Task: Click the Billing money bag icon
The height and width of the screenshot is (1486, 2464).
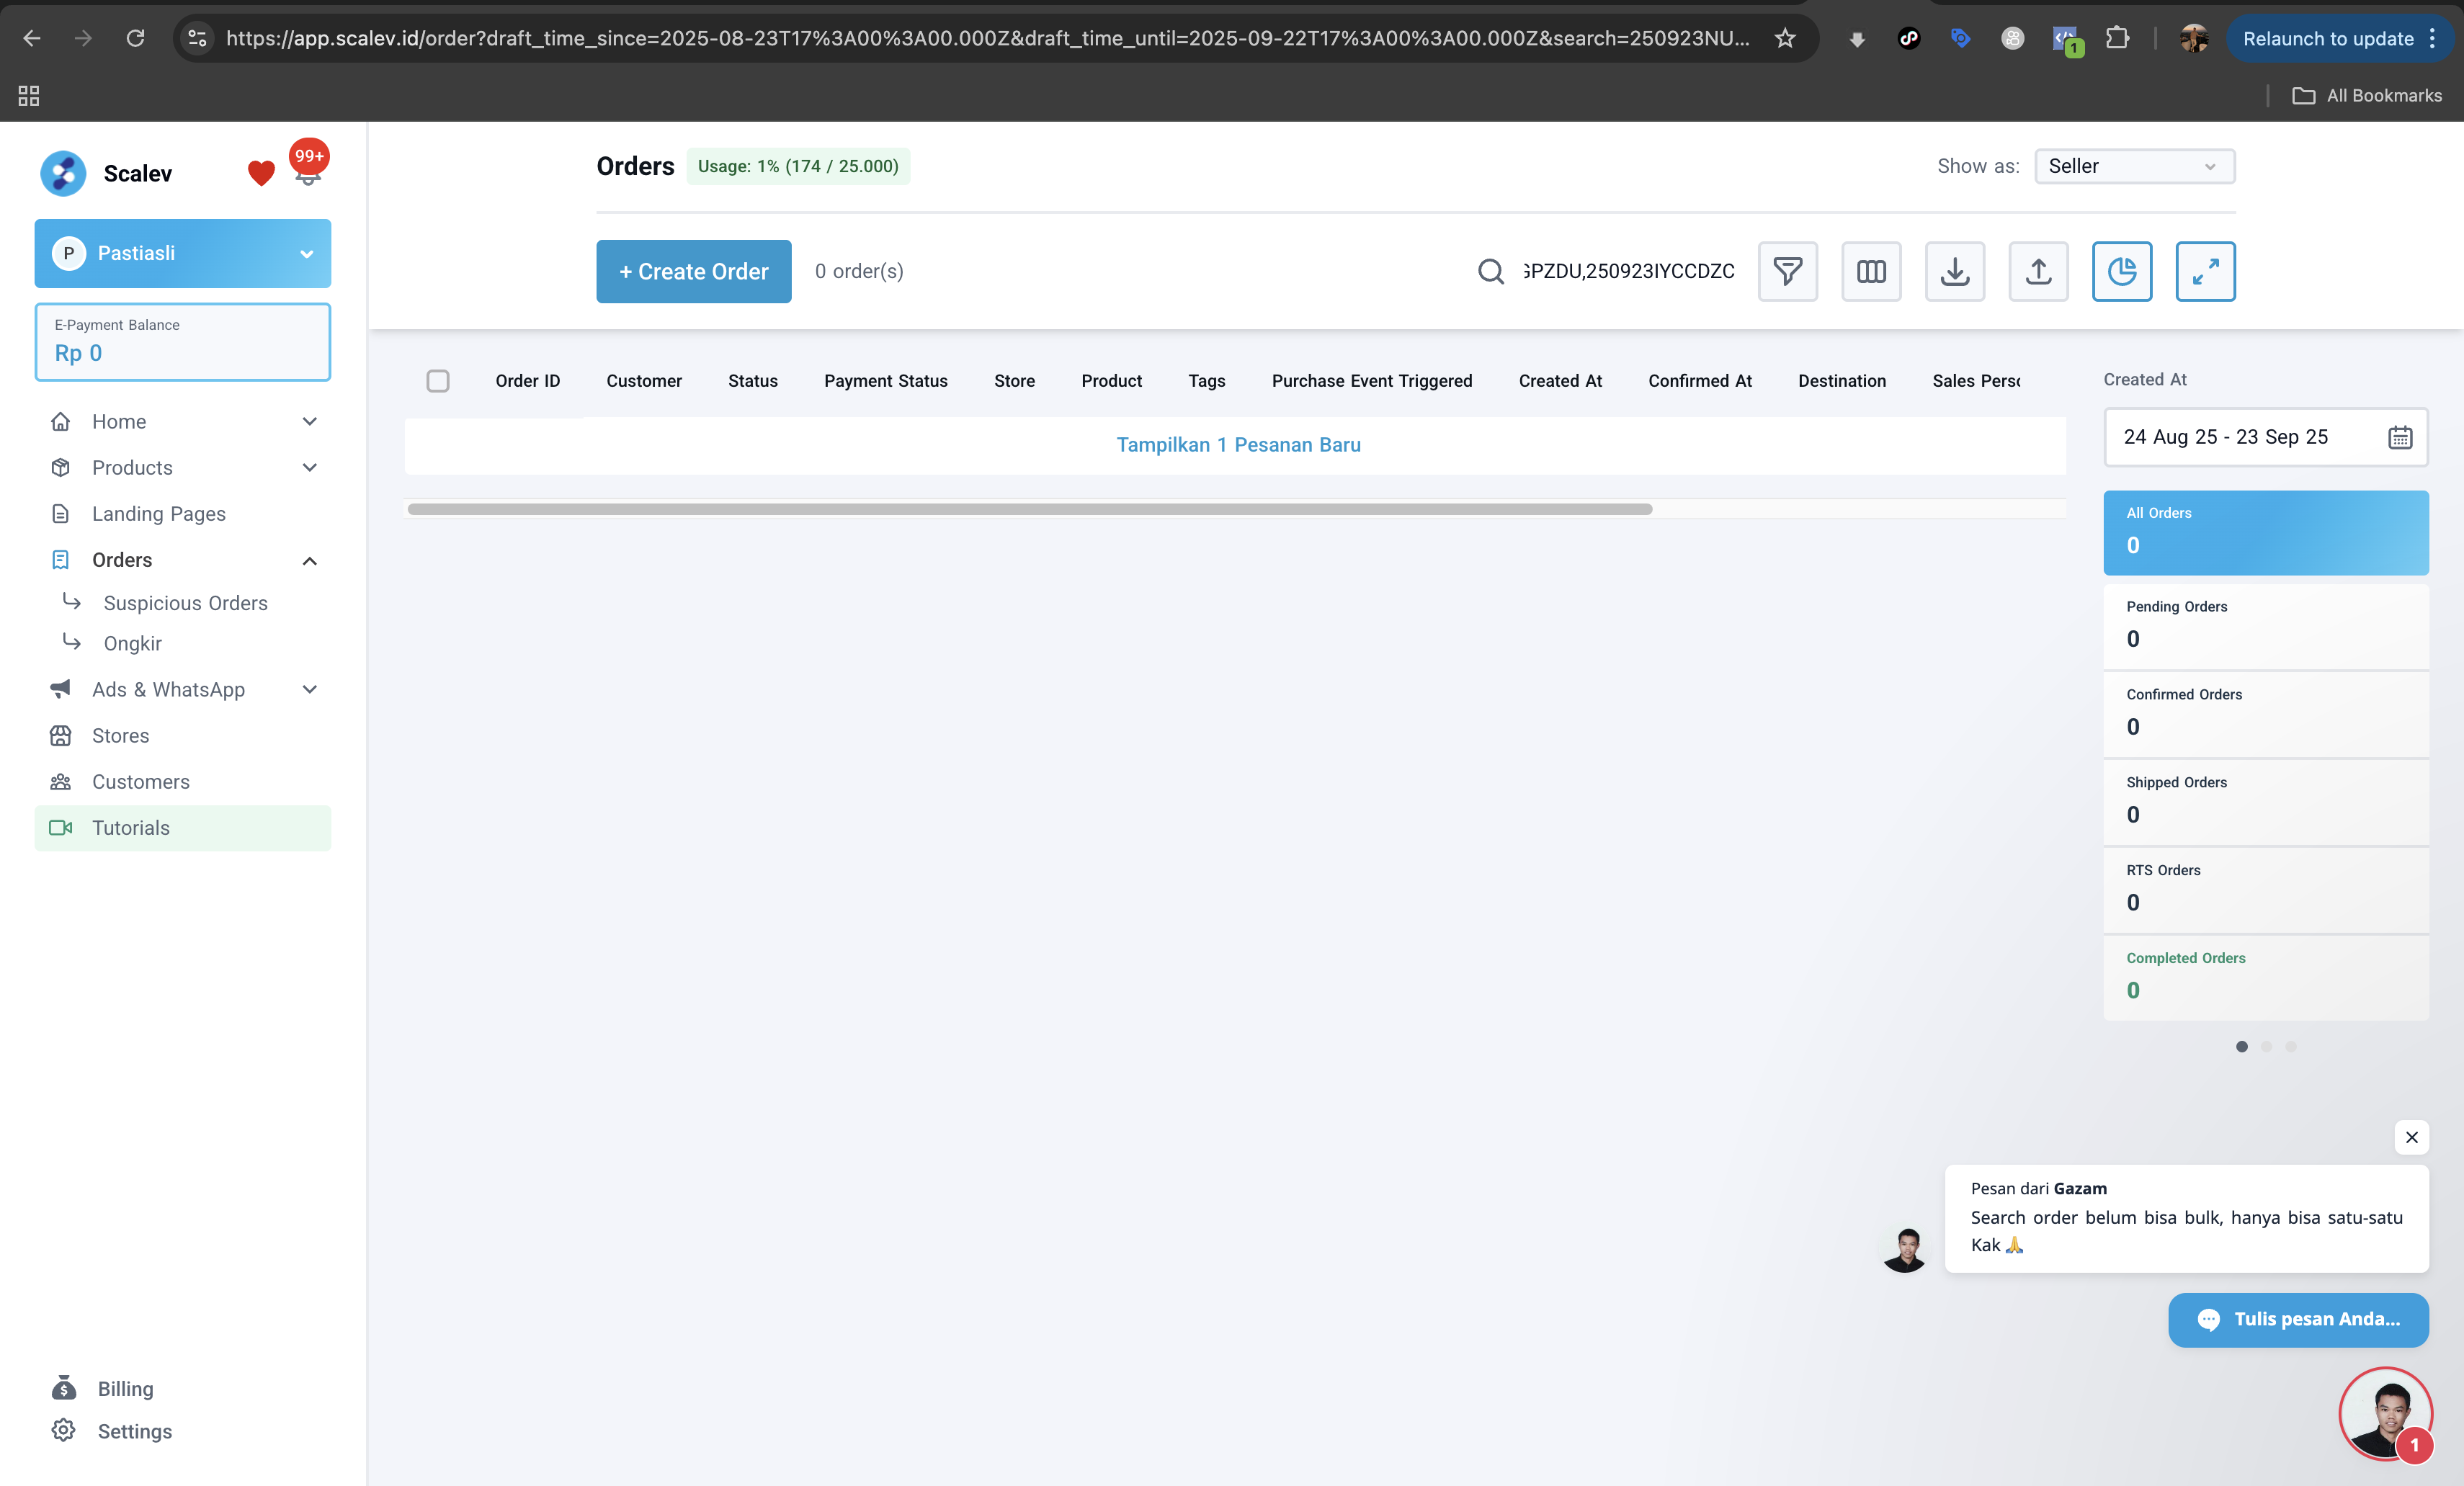Action: coord(63,1387)
